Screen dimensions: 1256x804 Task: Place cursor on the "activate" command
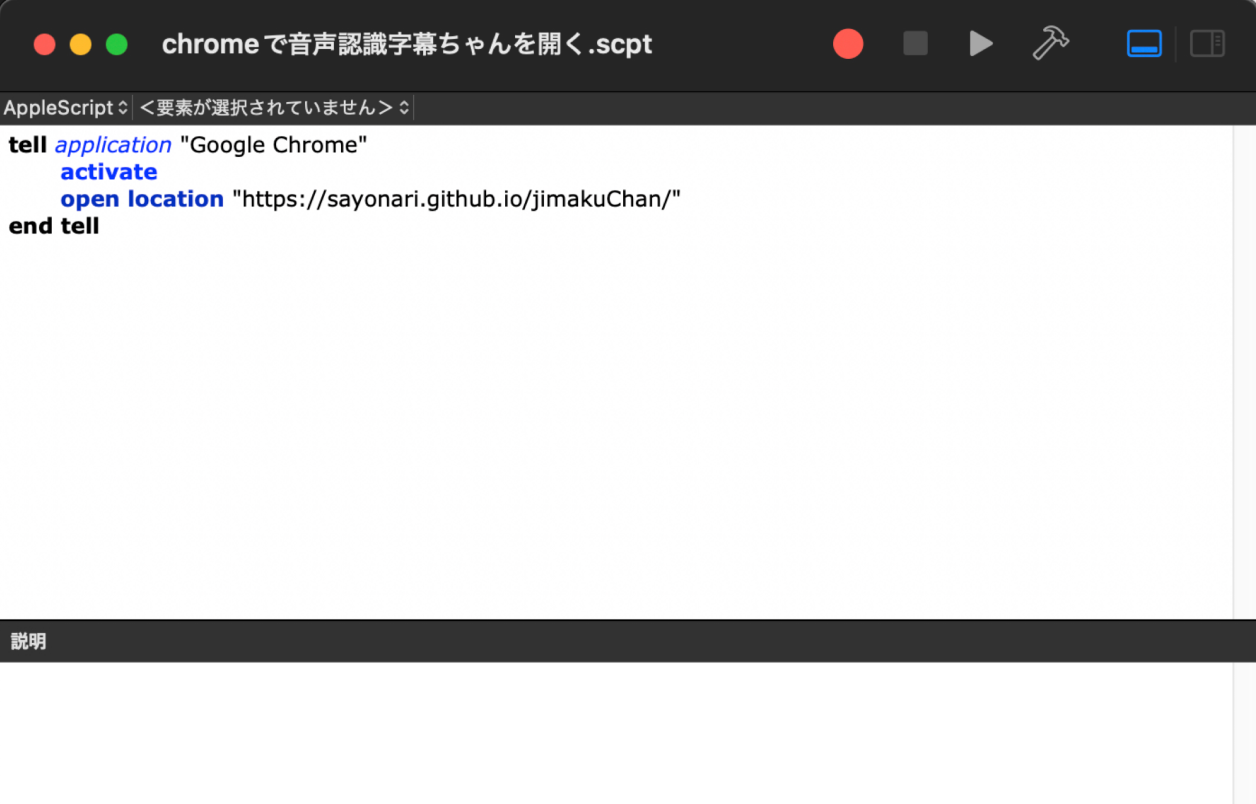tap(109, 172)
